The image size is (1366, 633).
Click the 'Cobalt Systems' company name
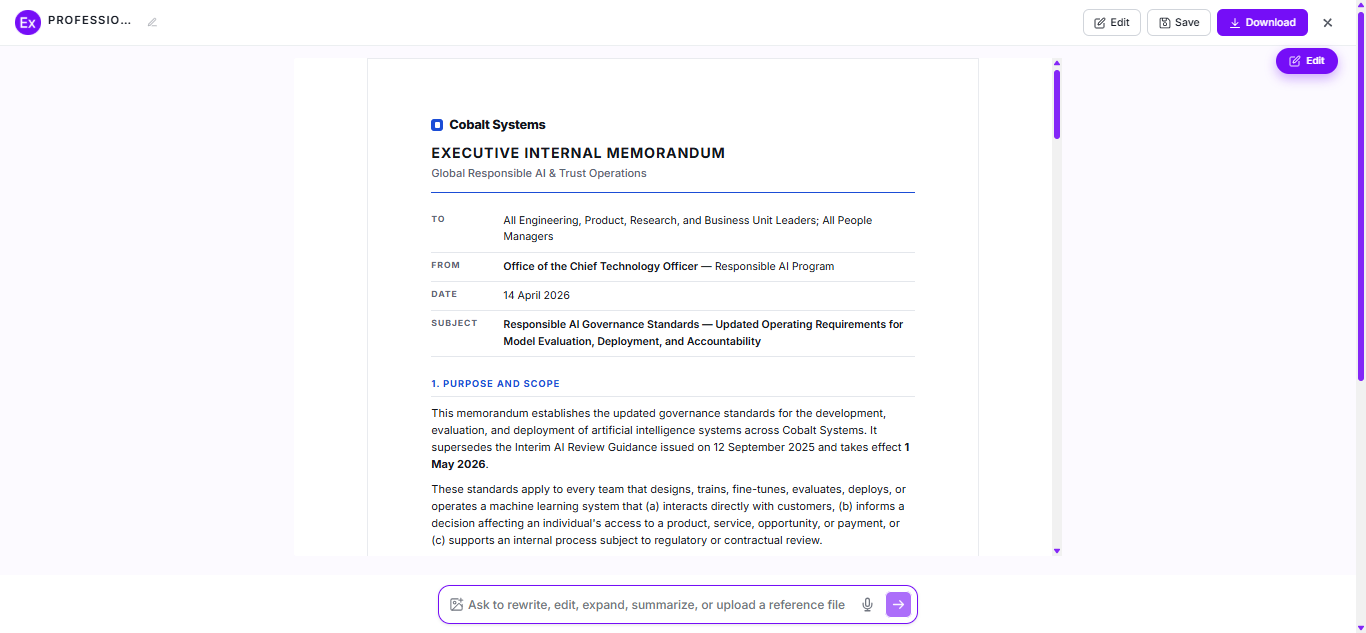[x=498, y=125]
